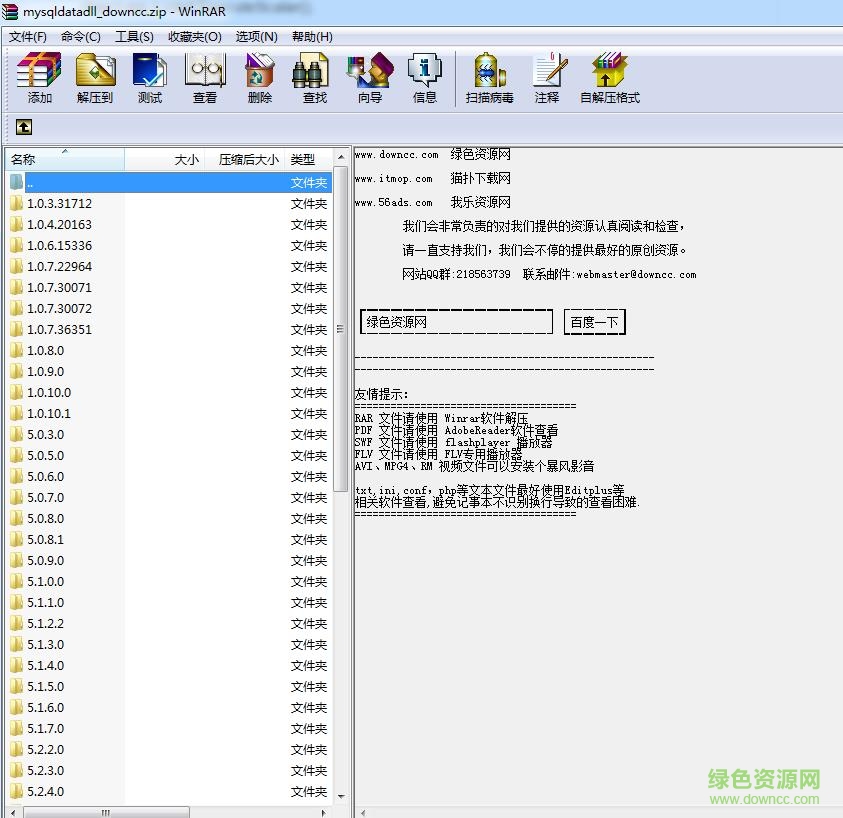Image resolution: width=843 pixels, height=818 pixels.
Task: Click the 自解压格式 (SFX) icon
Action: (608, 75)
